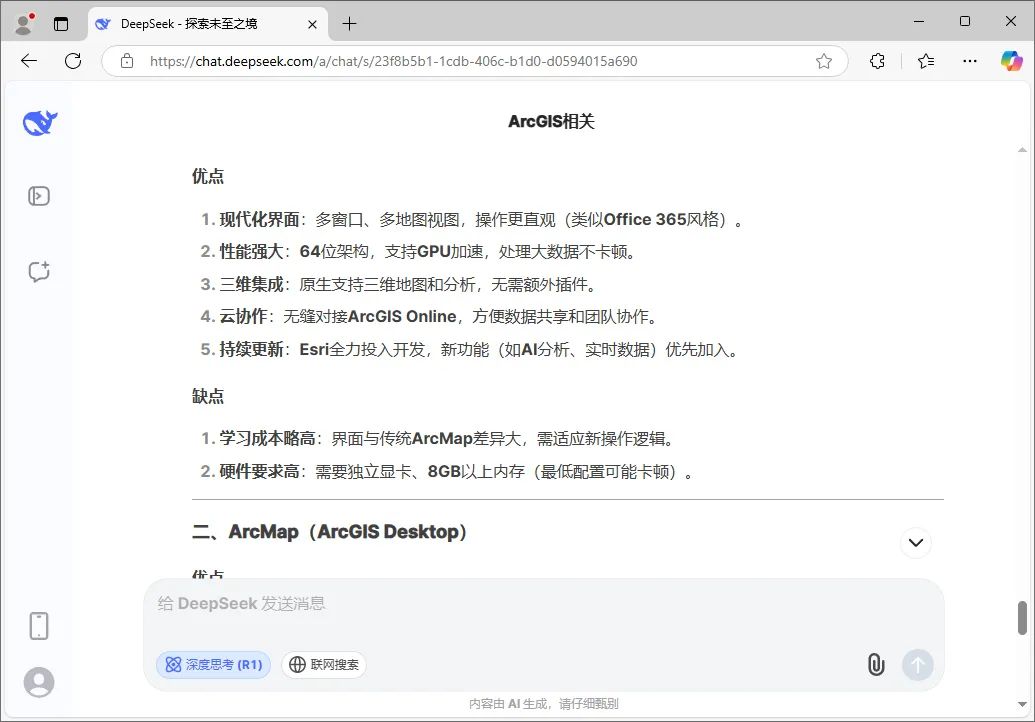1035x722 pixels.
Task: Expand the ArcMap section chevron
Action: click(915, 542)
